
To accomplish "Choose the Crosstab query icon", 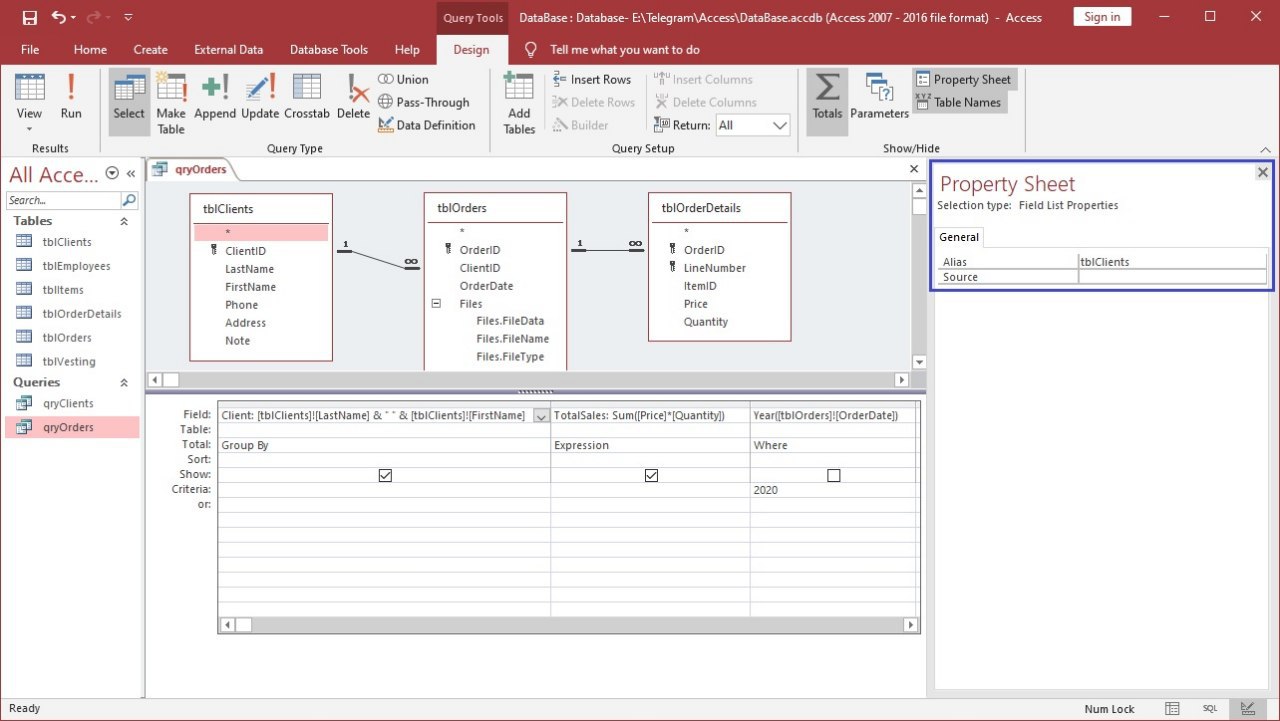I will click(x=307, y=97).
